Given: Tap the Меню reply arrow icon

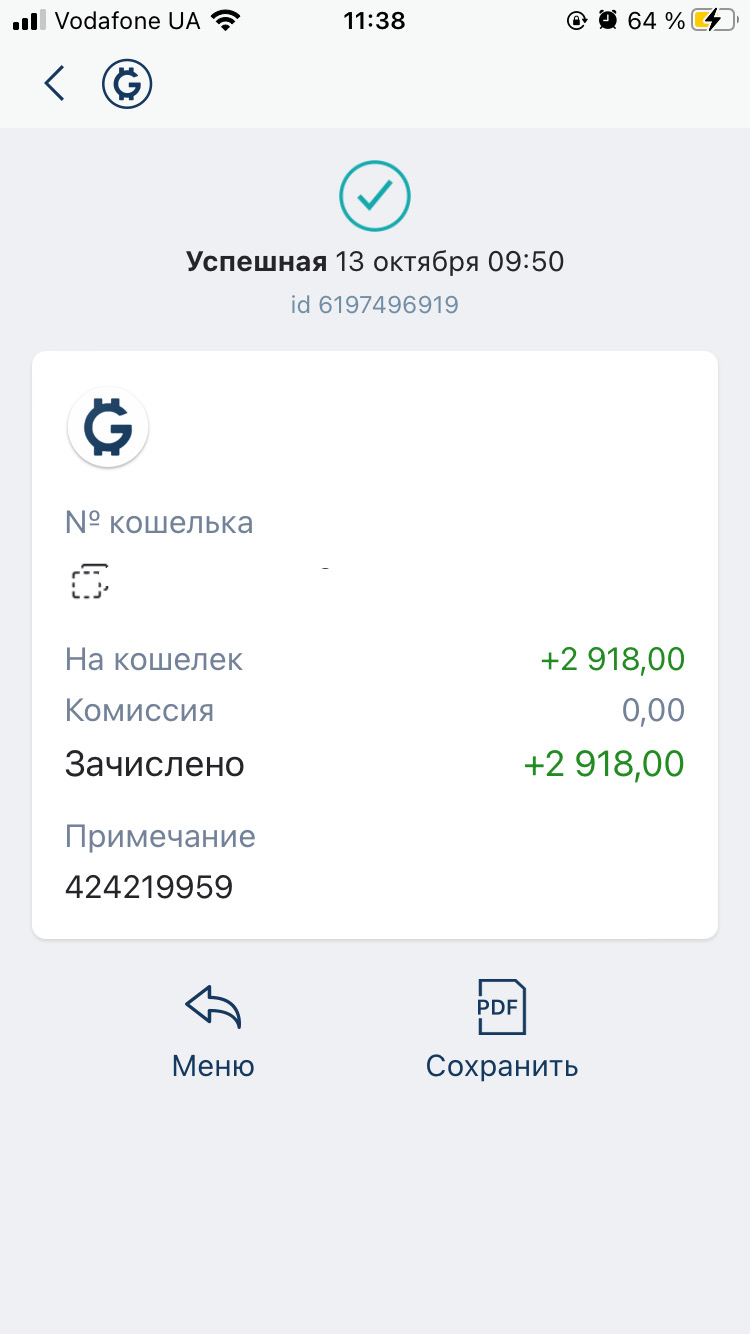Looking at the screenshot, I should tap(213, 1008).
